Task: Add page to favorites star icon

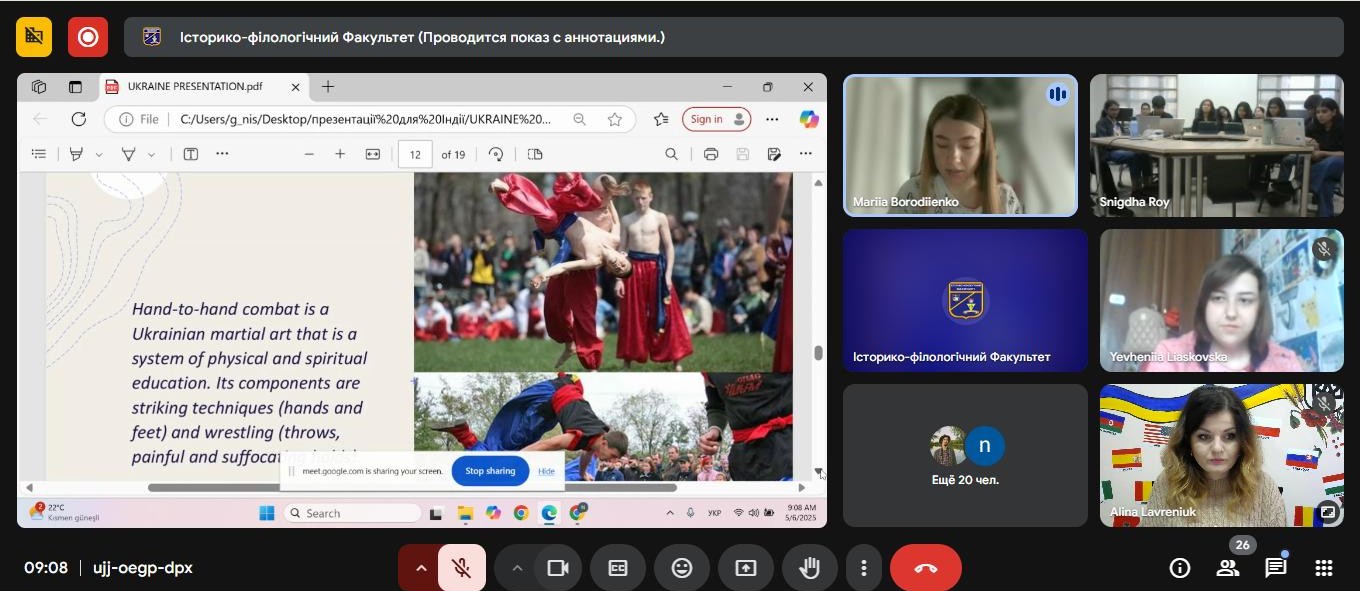Action: pos(615,119)
